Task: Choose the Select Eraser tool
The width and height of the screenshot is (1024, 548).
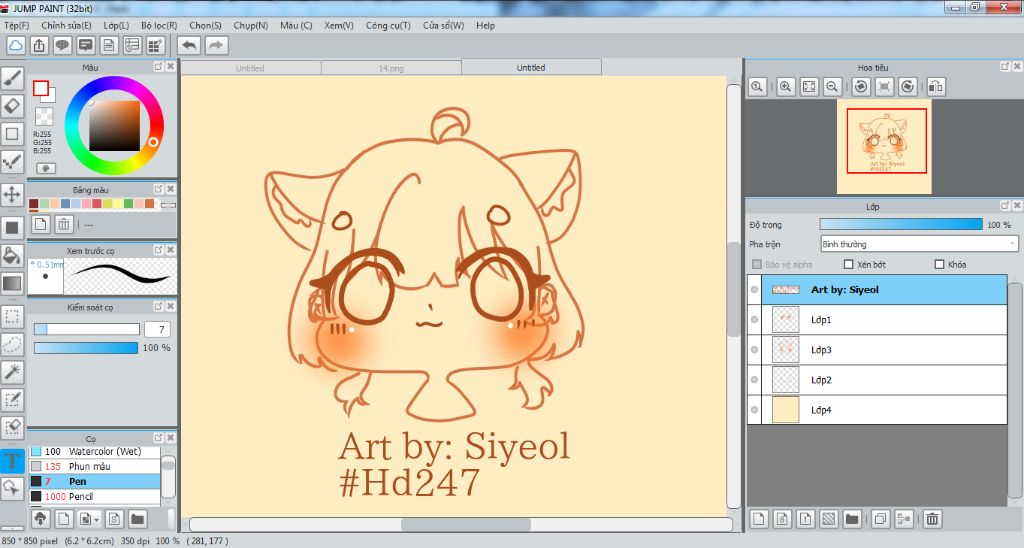Action: [x=12, y=427]
